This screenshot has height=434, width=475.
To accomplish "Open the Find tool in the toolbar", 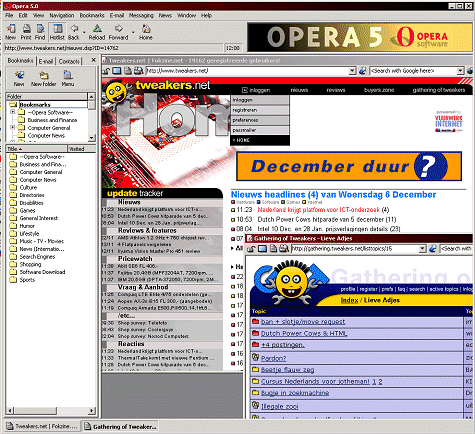I will click(x=40, y=32).
